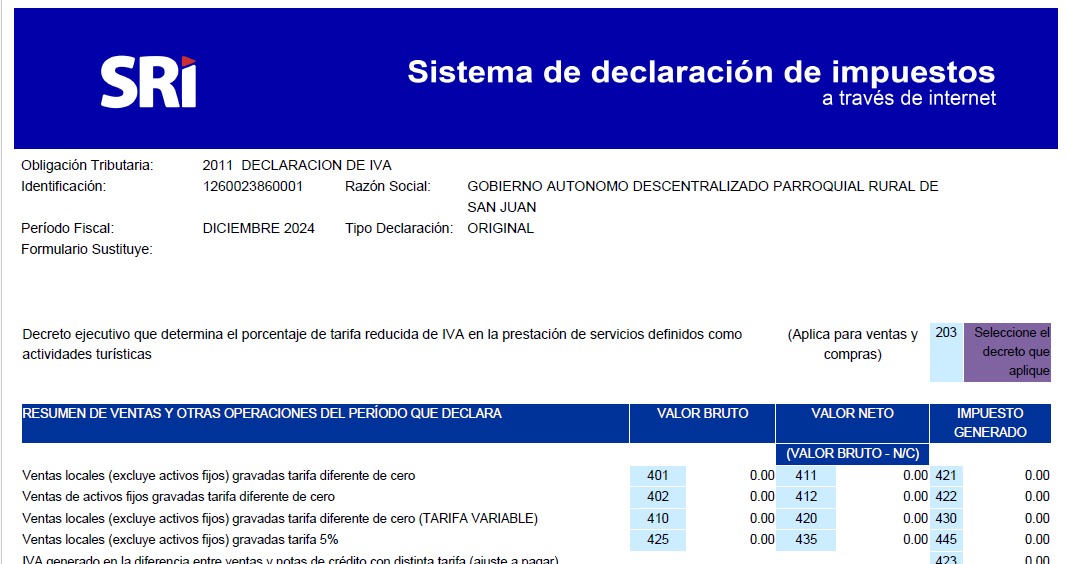Click the field code 421 tax cell
This screenshot has width=1067, height=564.
(946, 476)
